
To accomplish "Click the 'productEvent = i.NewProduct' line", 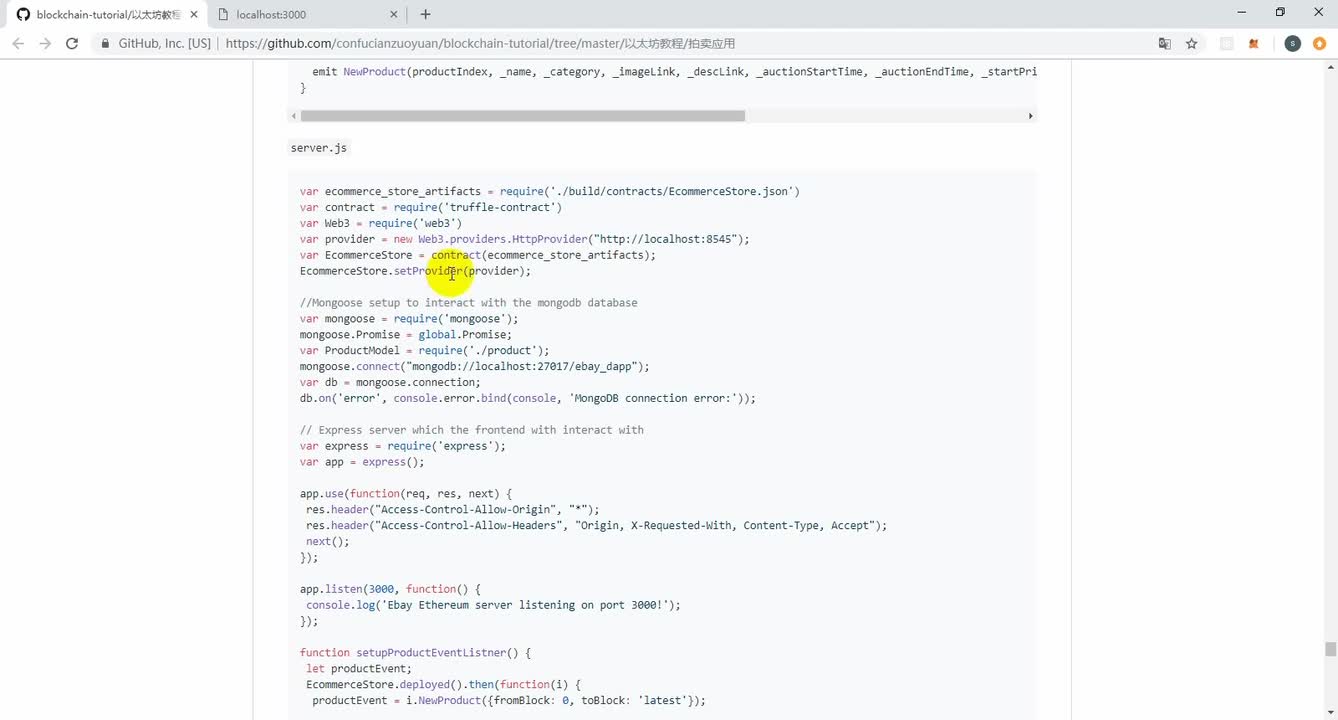I will click(509, 701).
